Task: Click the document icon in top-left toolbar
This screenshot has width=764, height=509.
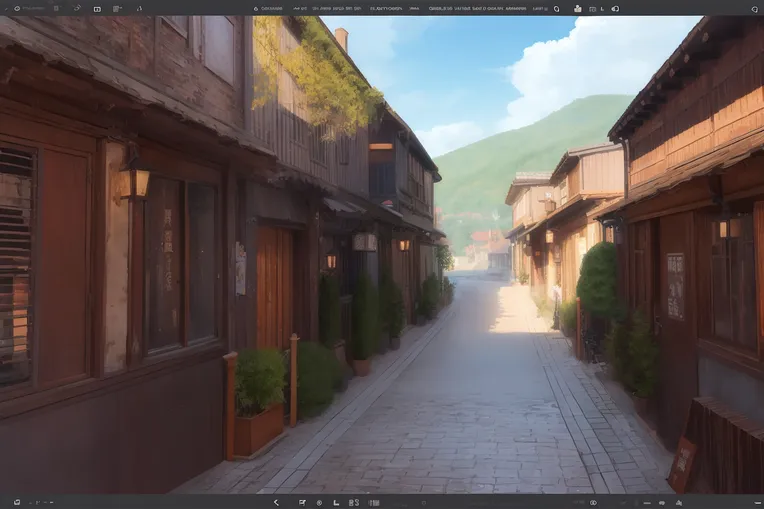Action: pyautogui.click(x=116, y=8)
